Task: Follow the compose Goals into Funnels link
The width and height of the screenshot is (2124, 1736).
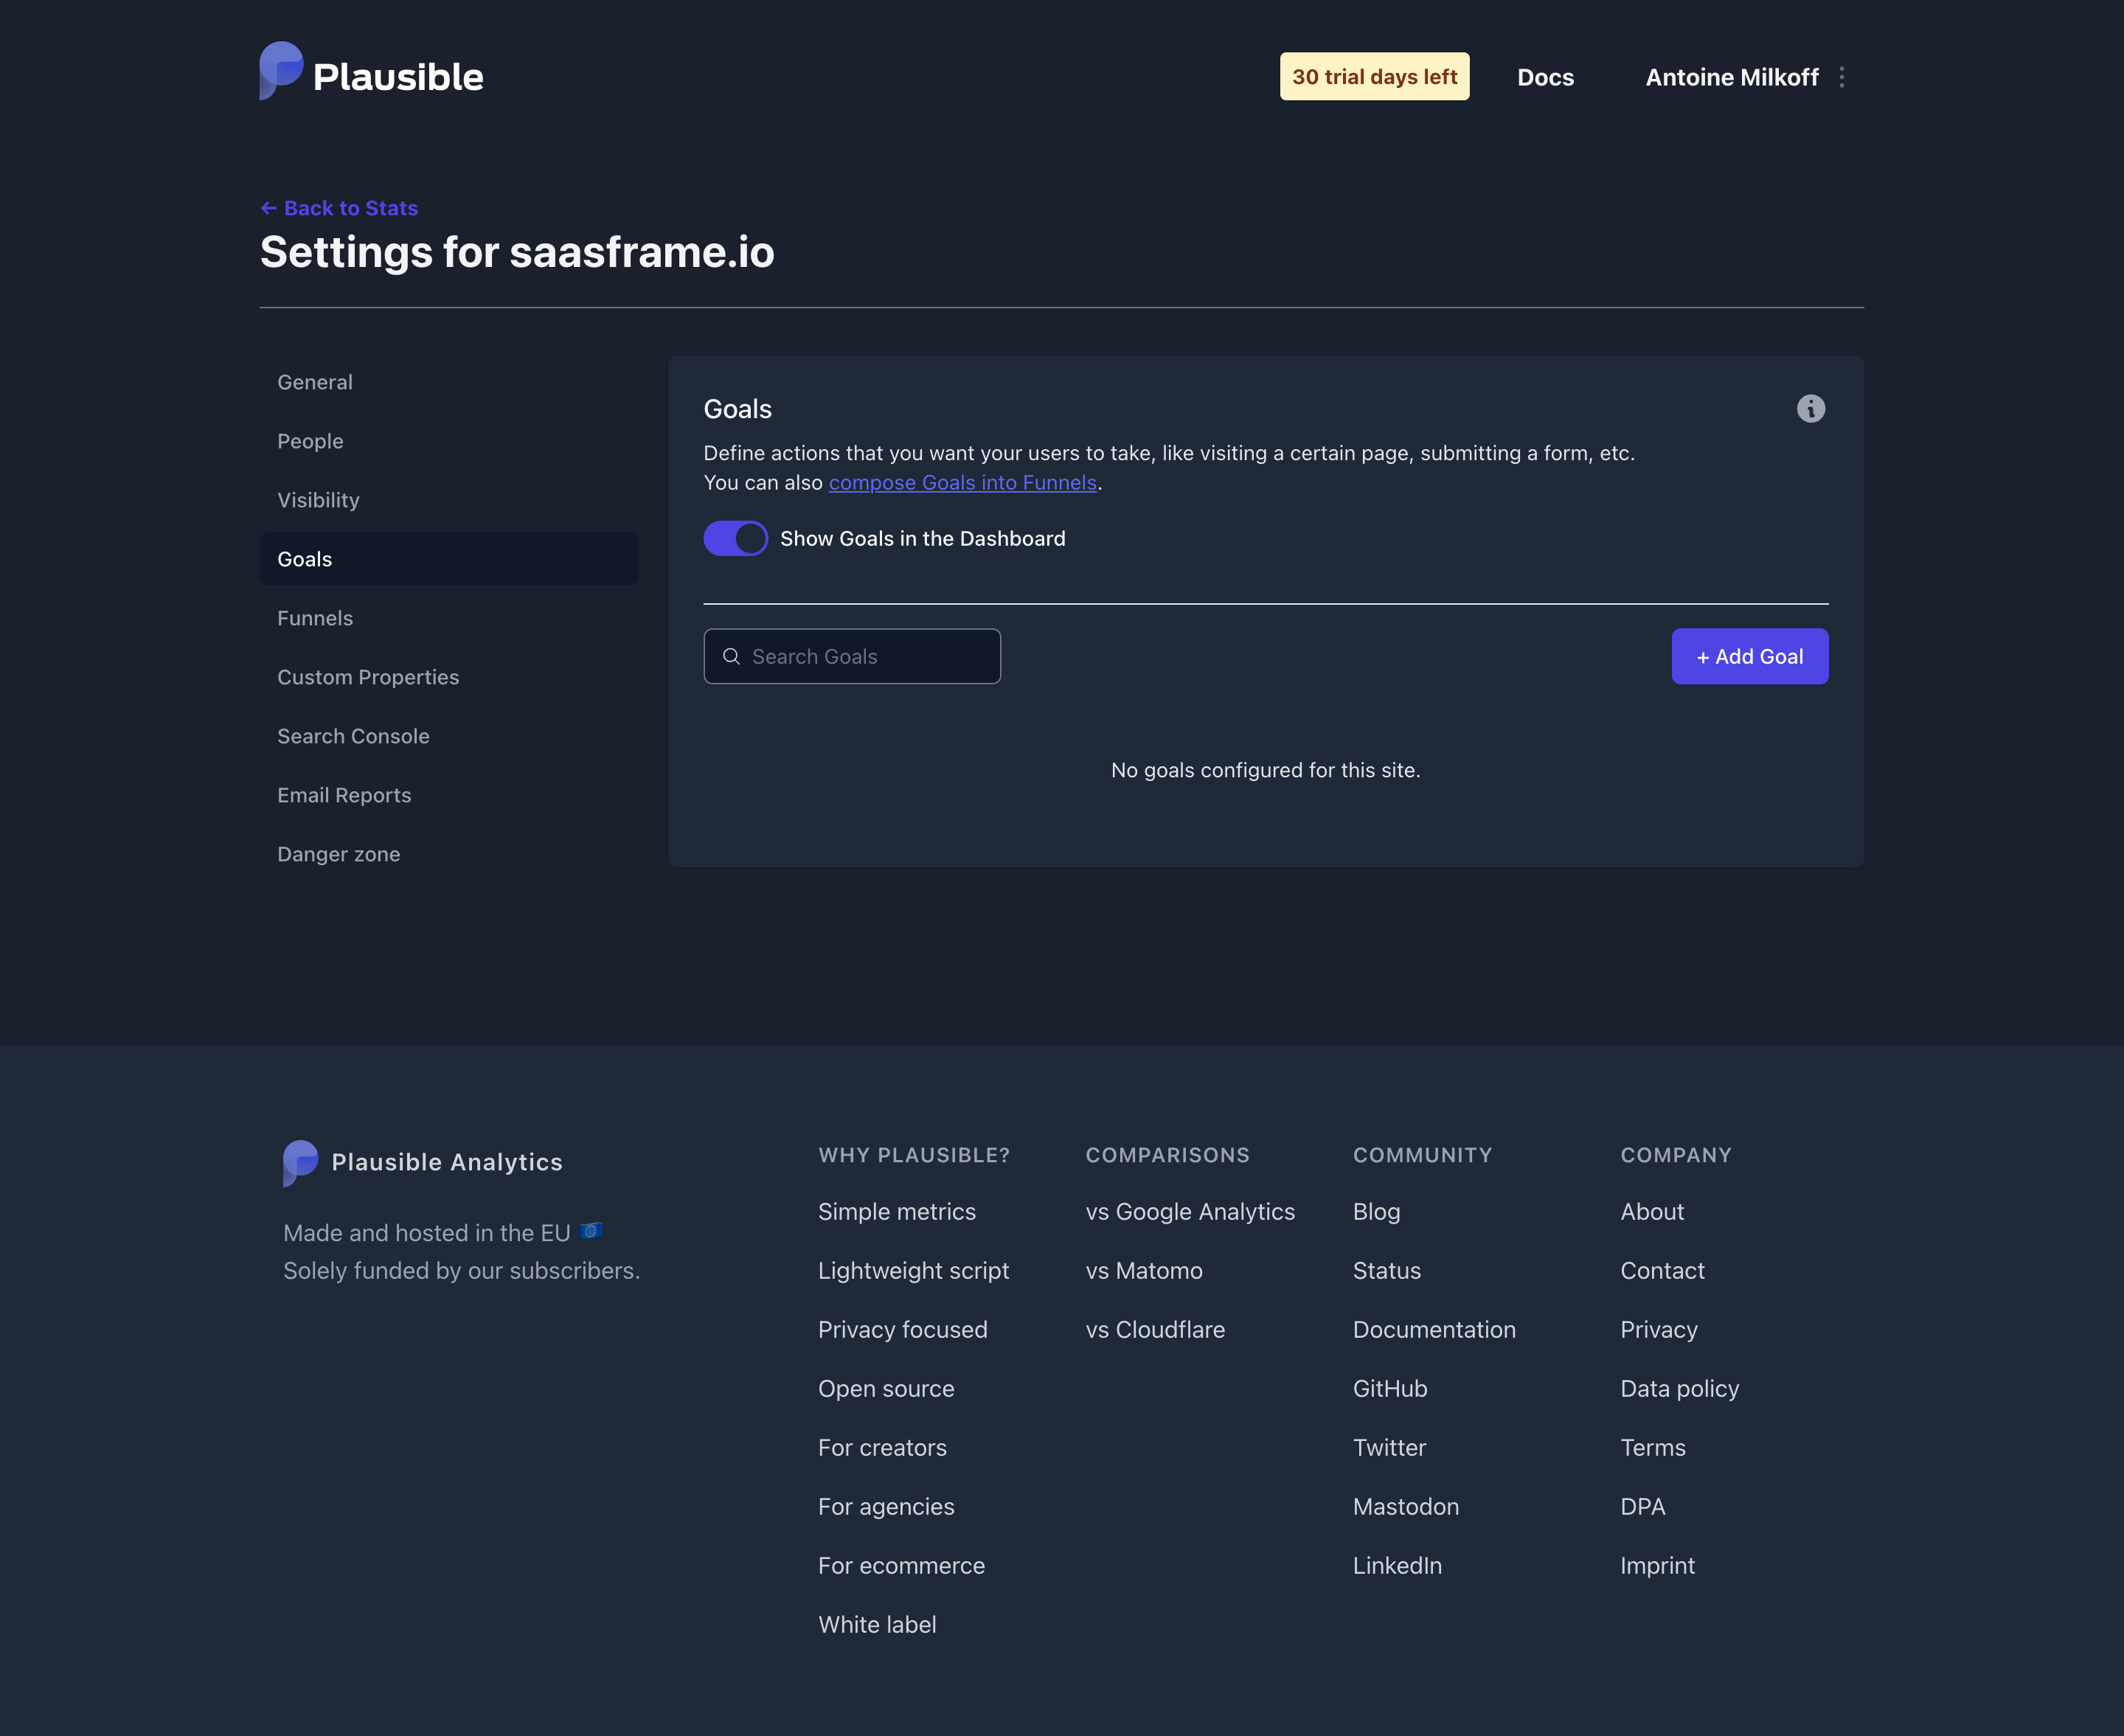Action: point(962,483)
